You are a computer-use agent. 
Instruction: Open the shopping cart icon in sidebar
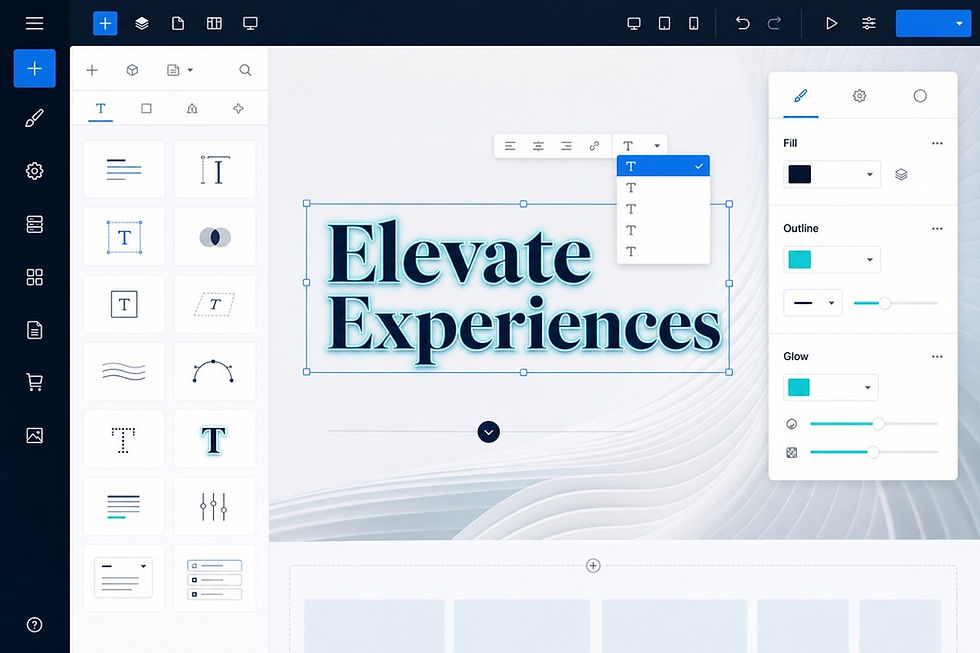pos(34,382)
